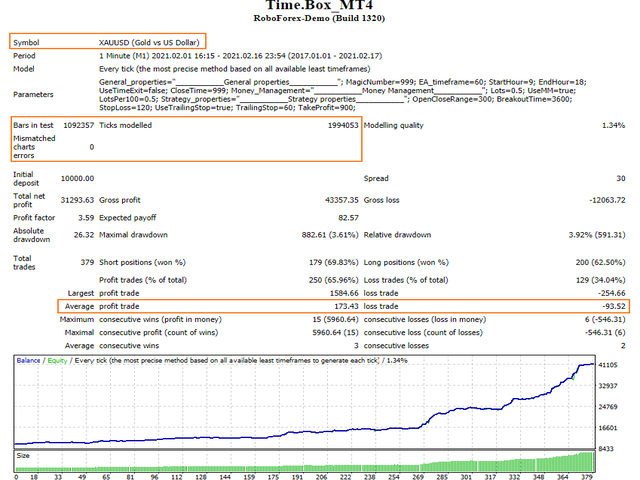Select Relative drawdown value 3.92% (591.31)
The height and width of the screenshot is (480, 640).
597,235
